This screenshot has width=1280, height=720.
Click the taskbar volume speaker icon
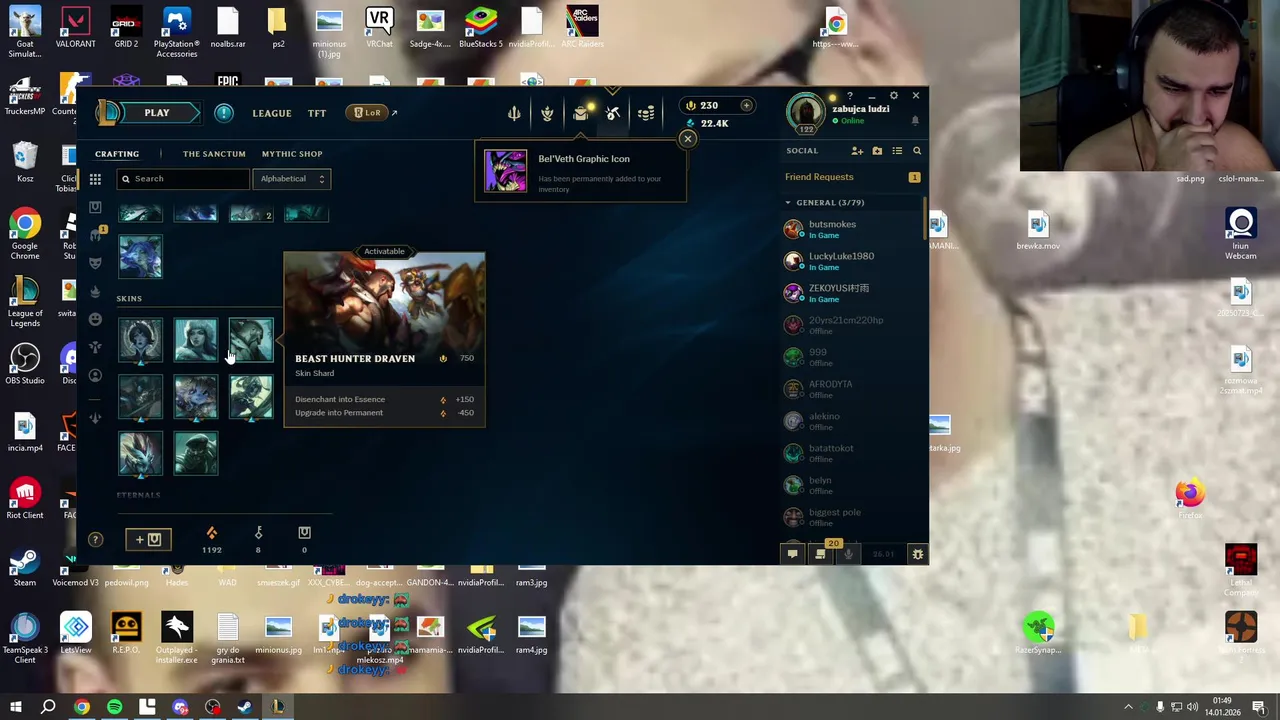[1192, 707]
